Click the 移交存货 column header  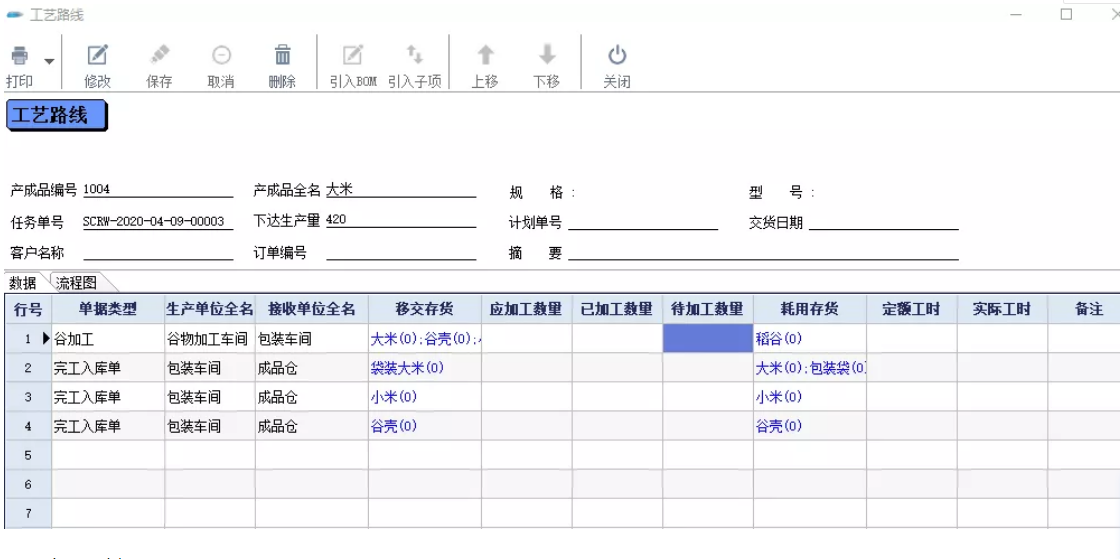point(425,309)
